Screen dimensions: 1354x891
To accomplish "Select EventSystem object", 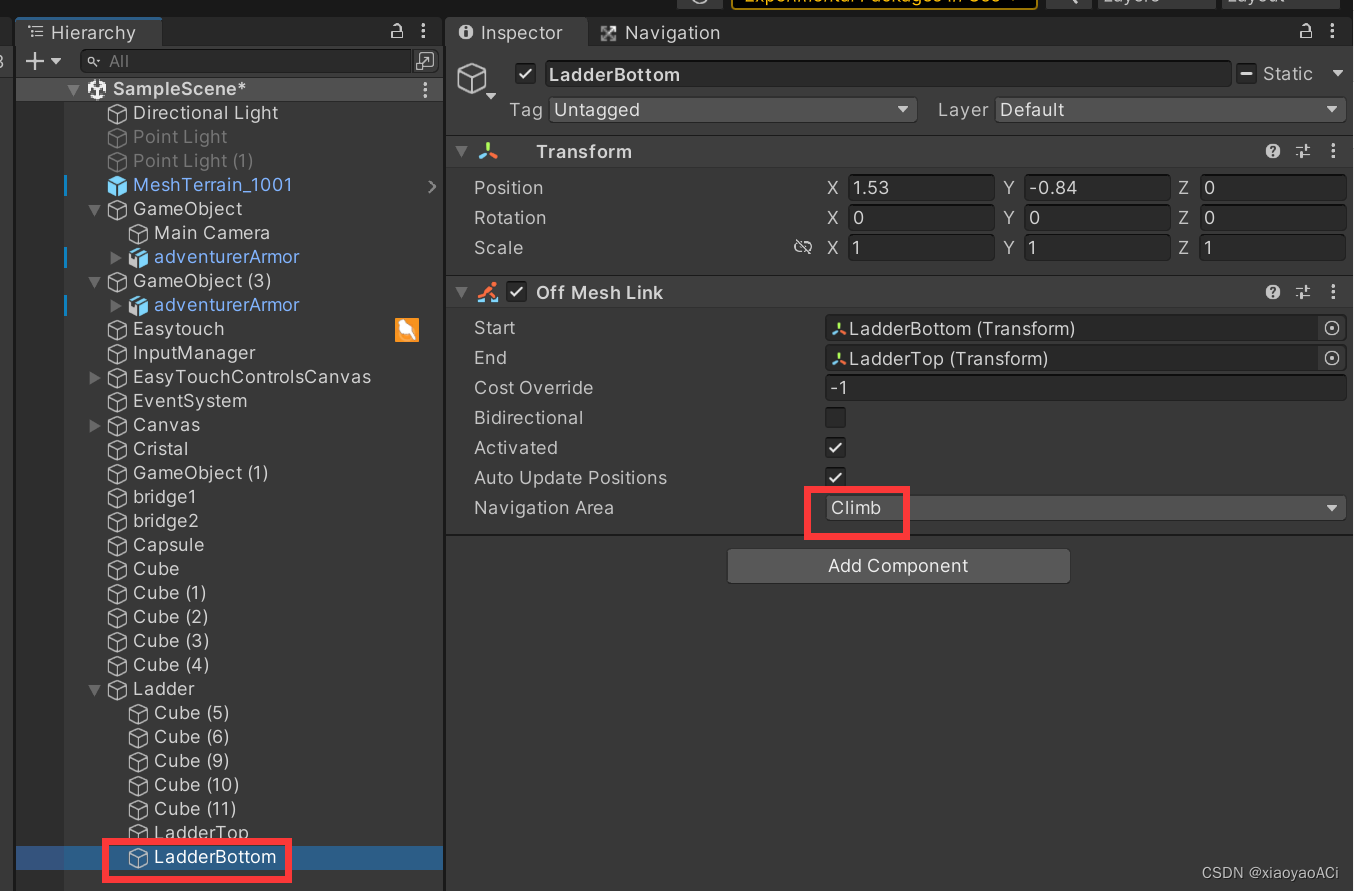I will coord(190,401).
